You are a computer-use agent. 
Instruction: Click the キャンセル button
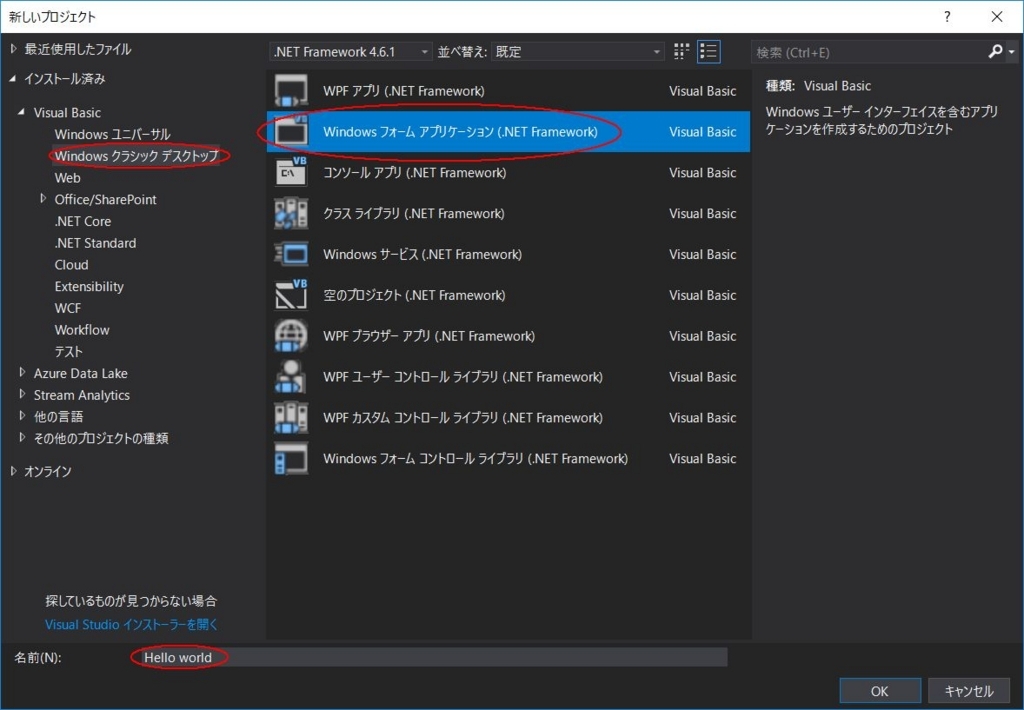pos(968,691)
